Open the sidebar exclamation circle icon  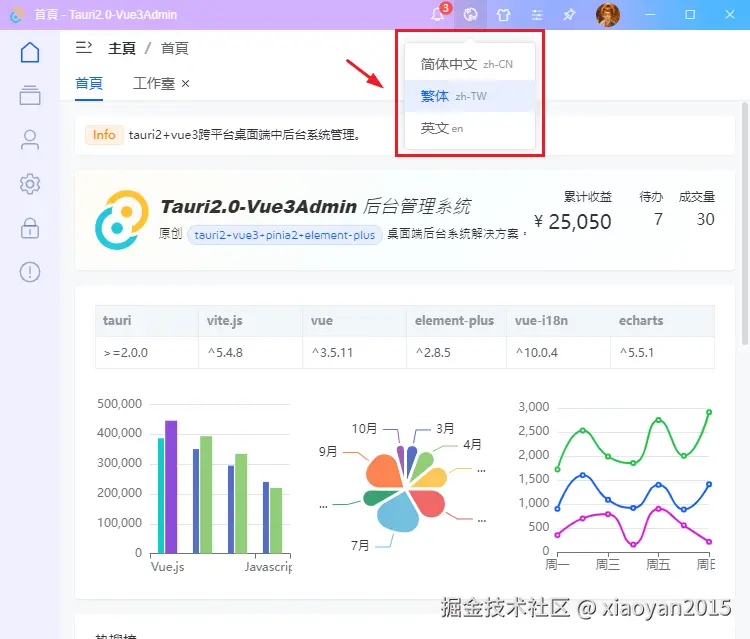tap(30, 272)
